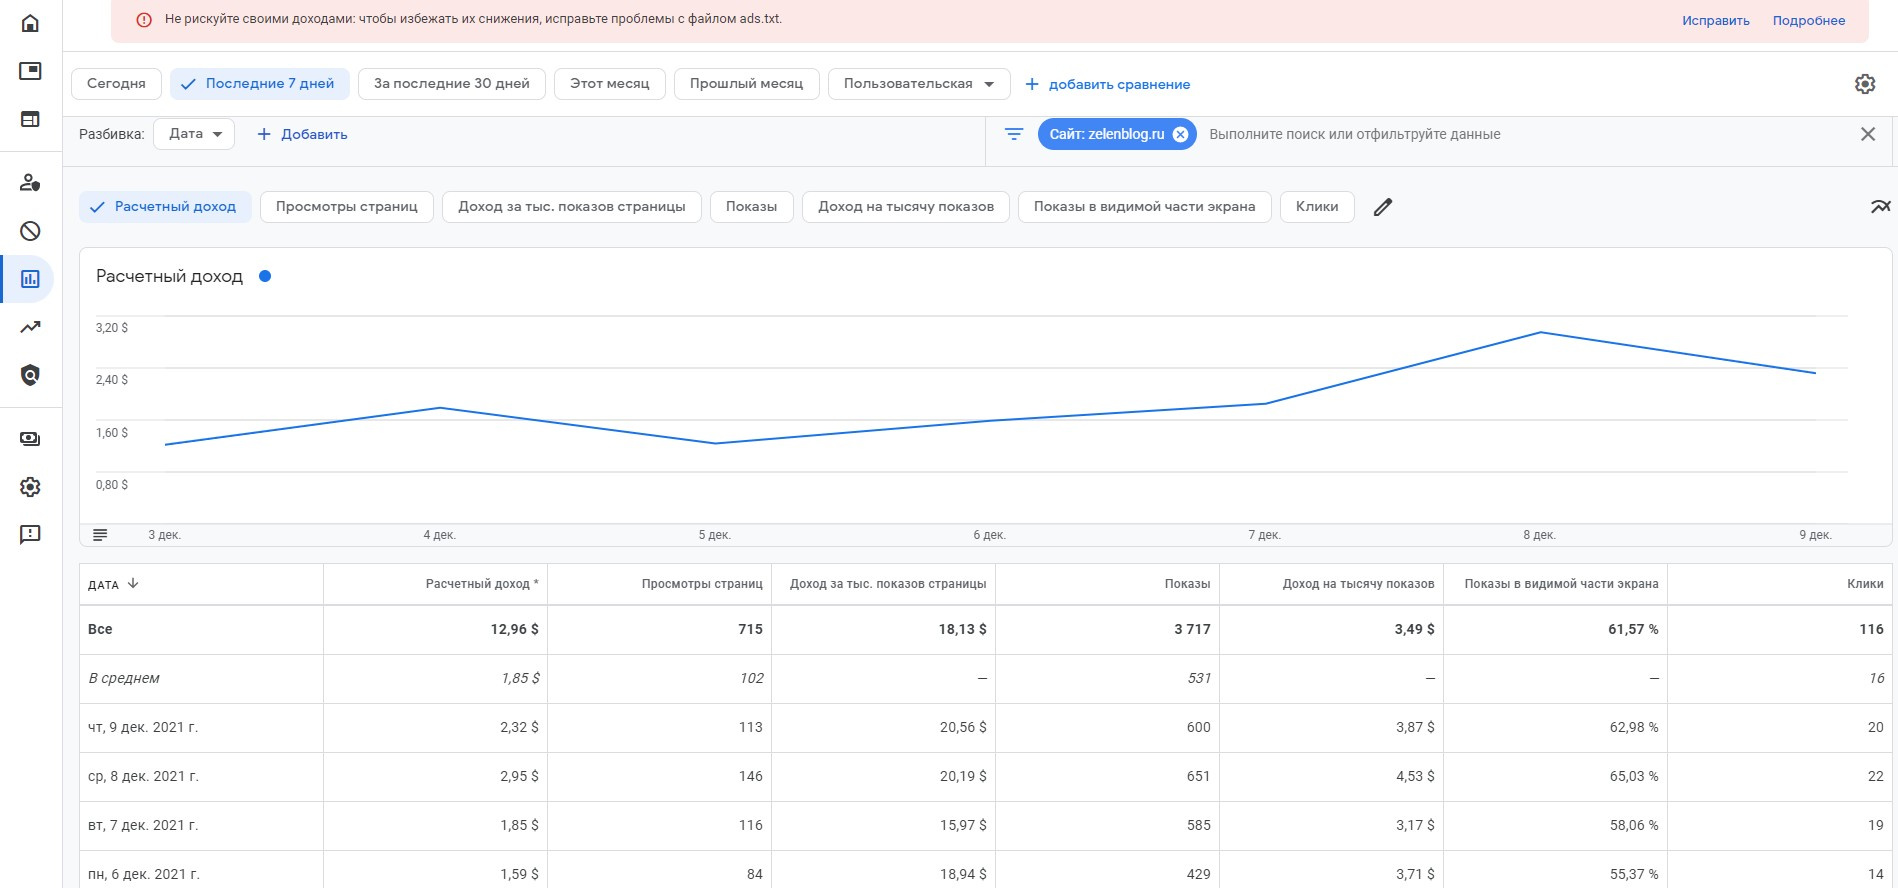Open the Home icon in sidebar
Viewport: 1898px width, 888px height.
pos(30,23)
